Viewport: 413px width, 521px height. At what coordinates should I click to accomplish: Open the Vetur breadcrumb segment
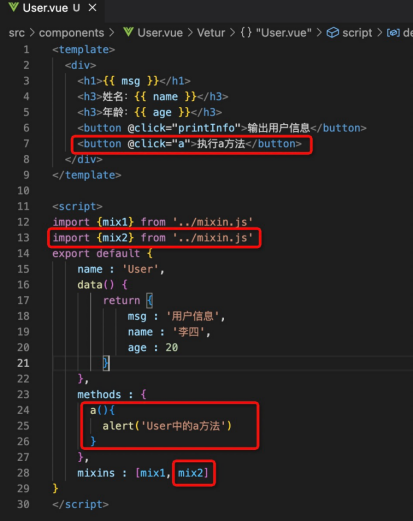coord(211,33)
